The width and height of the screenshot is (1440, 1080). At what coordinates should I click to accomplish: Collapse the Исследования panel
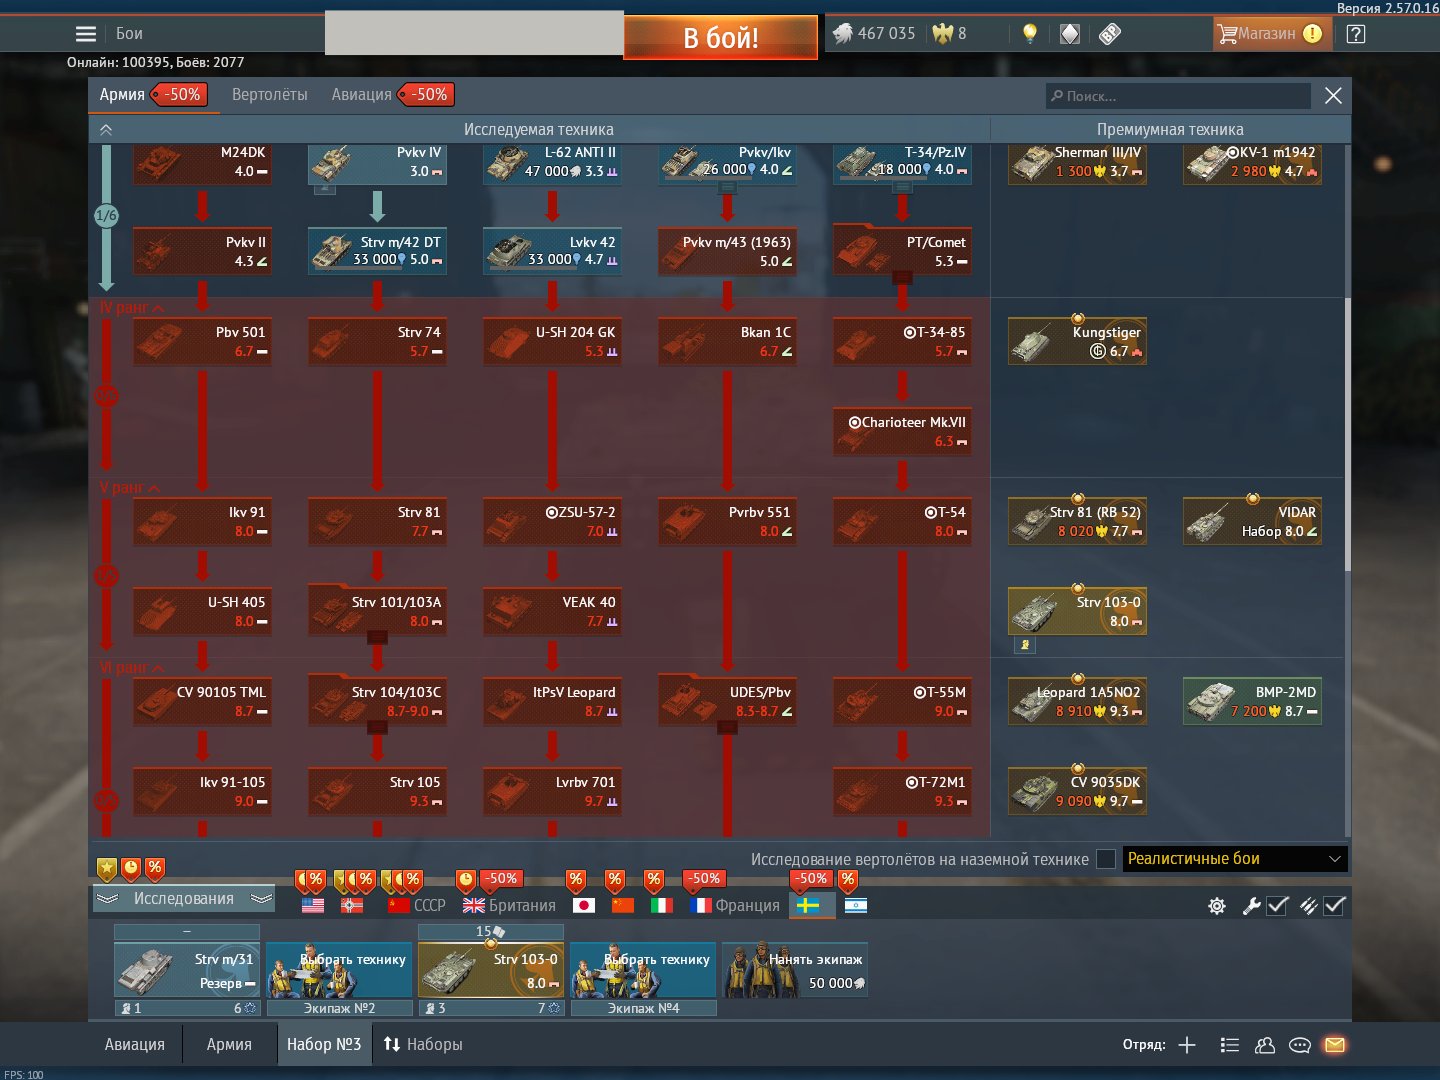[x=184, y=899]
